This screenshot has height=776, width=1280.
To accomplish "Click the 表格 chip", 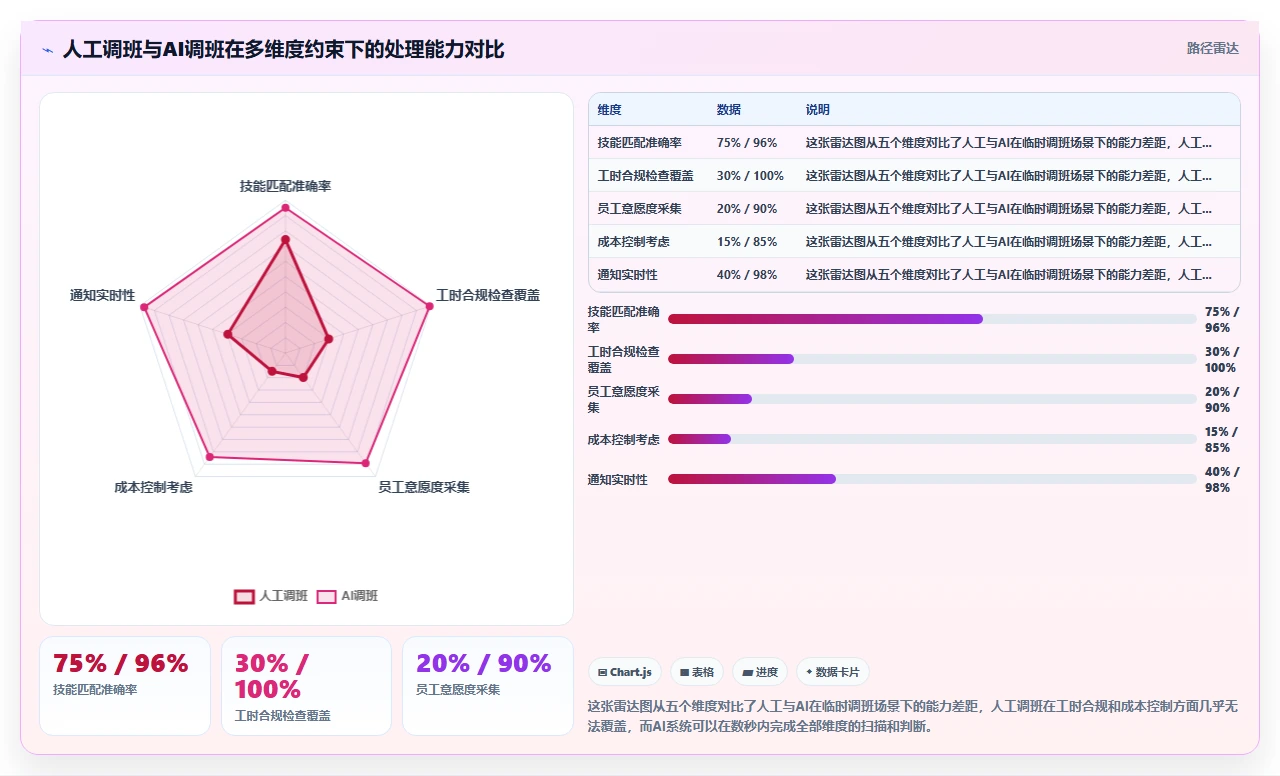I will [697, 672].
